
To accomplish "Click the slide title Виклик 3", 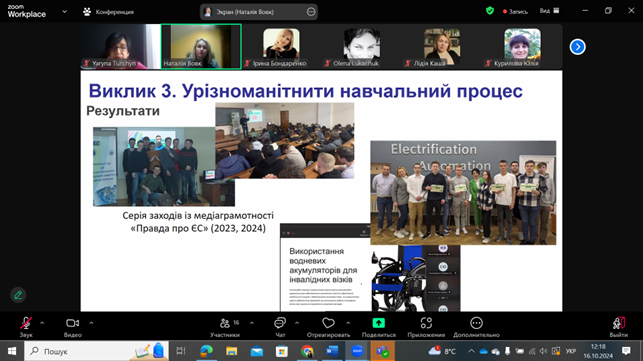I will point(306,91).
